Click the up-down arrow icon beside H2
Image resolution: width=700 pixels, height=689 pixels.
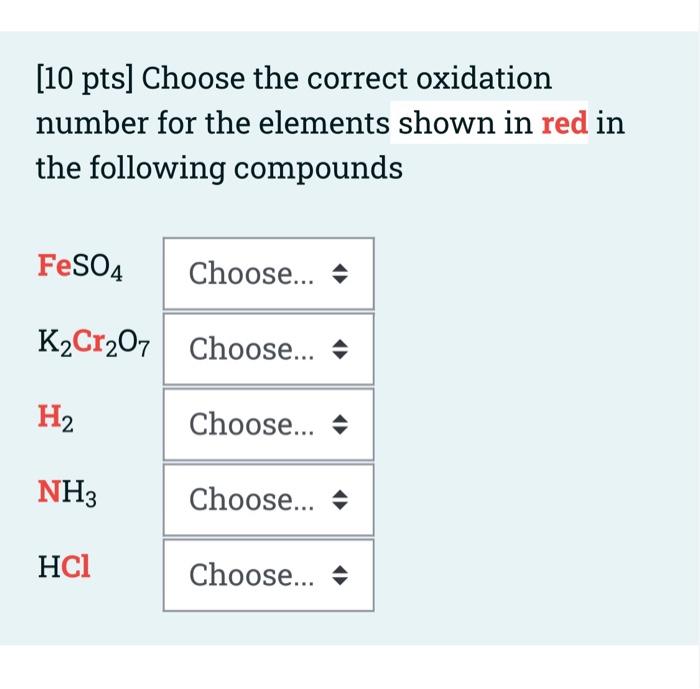(x=340, y=425)
